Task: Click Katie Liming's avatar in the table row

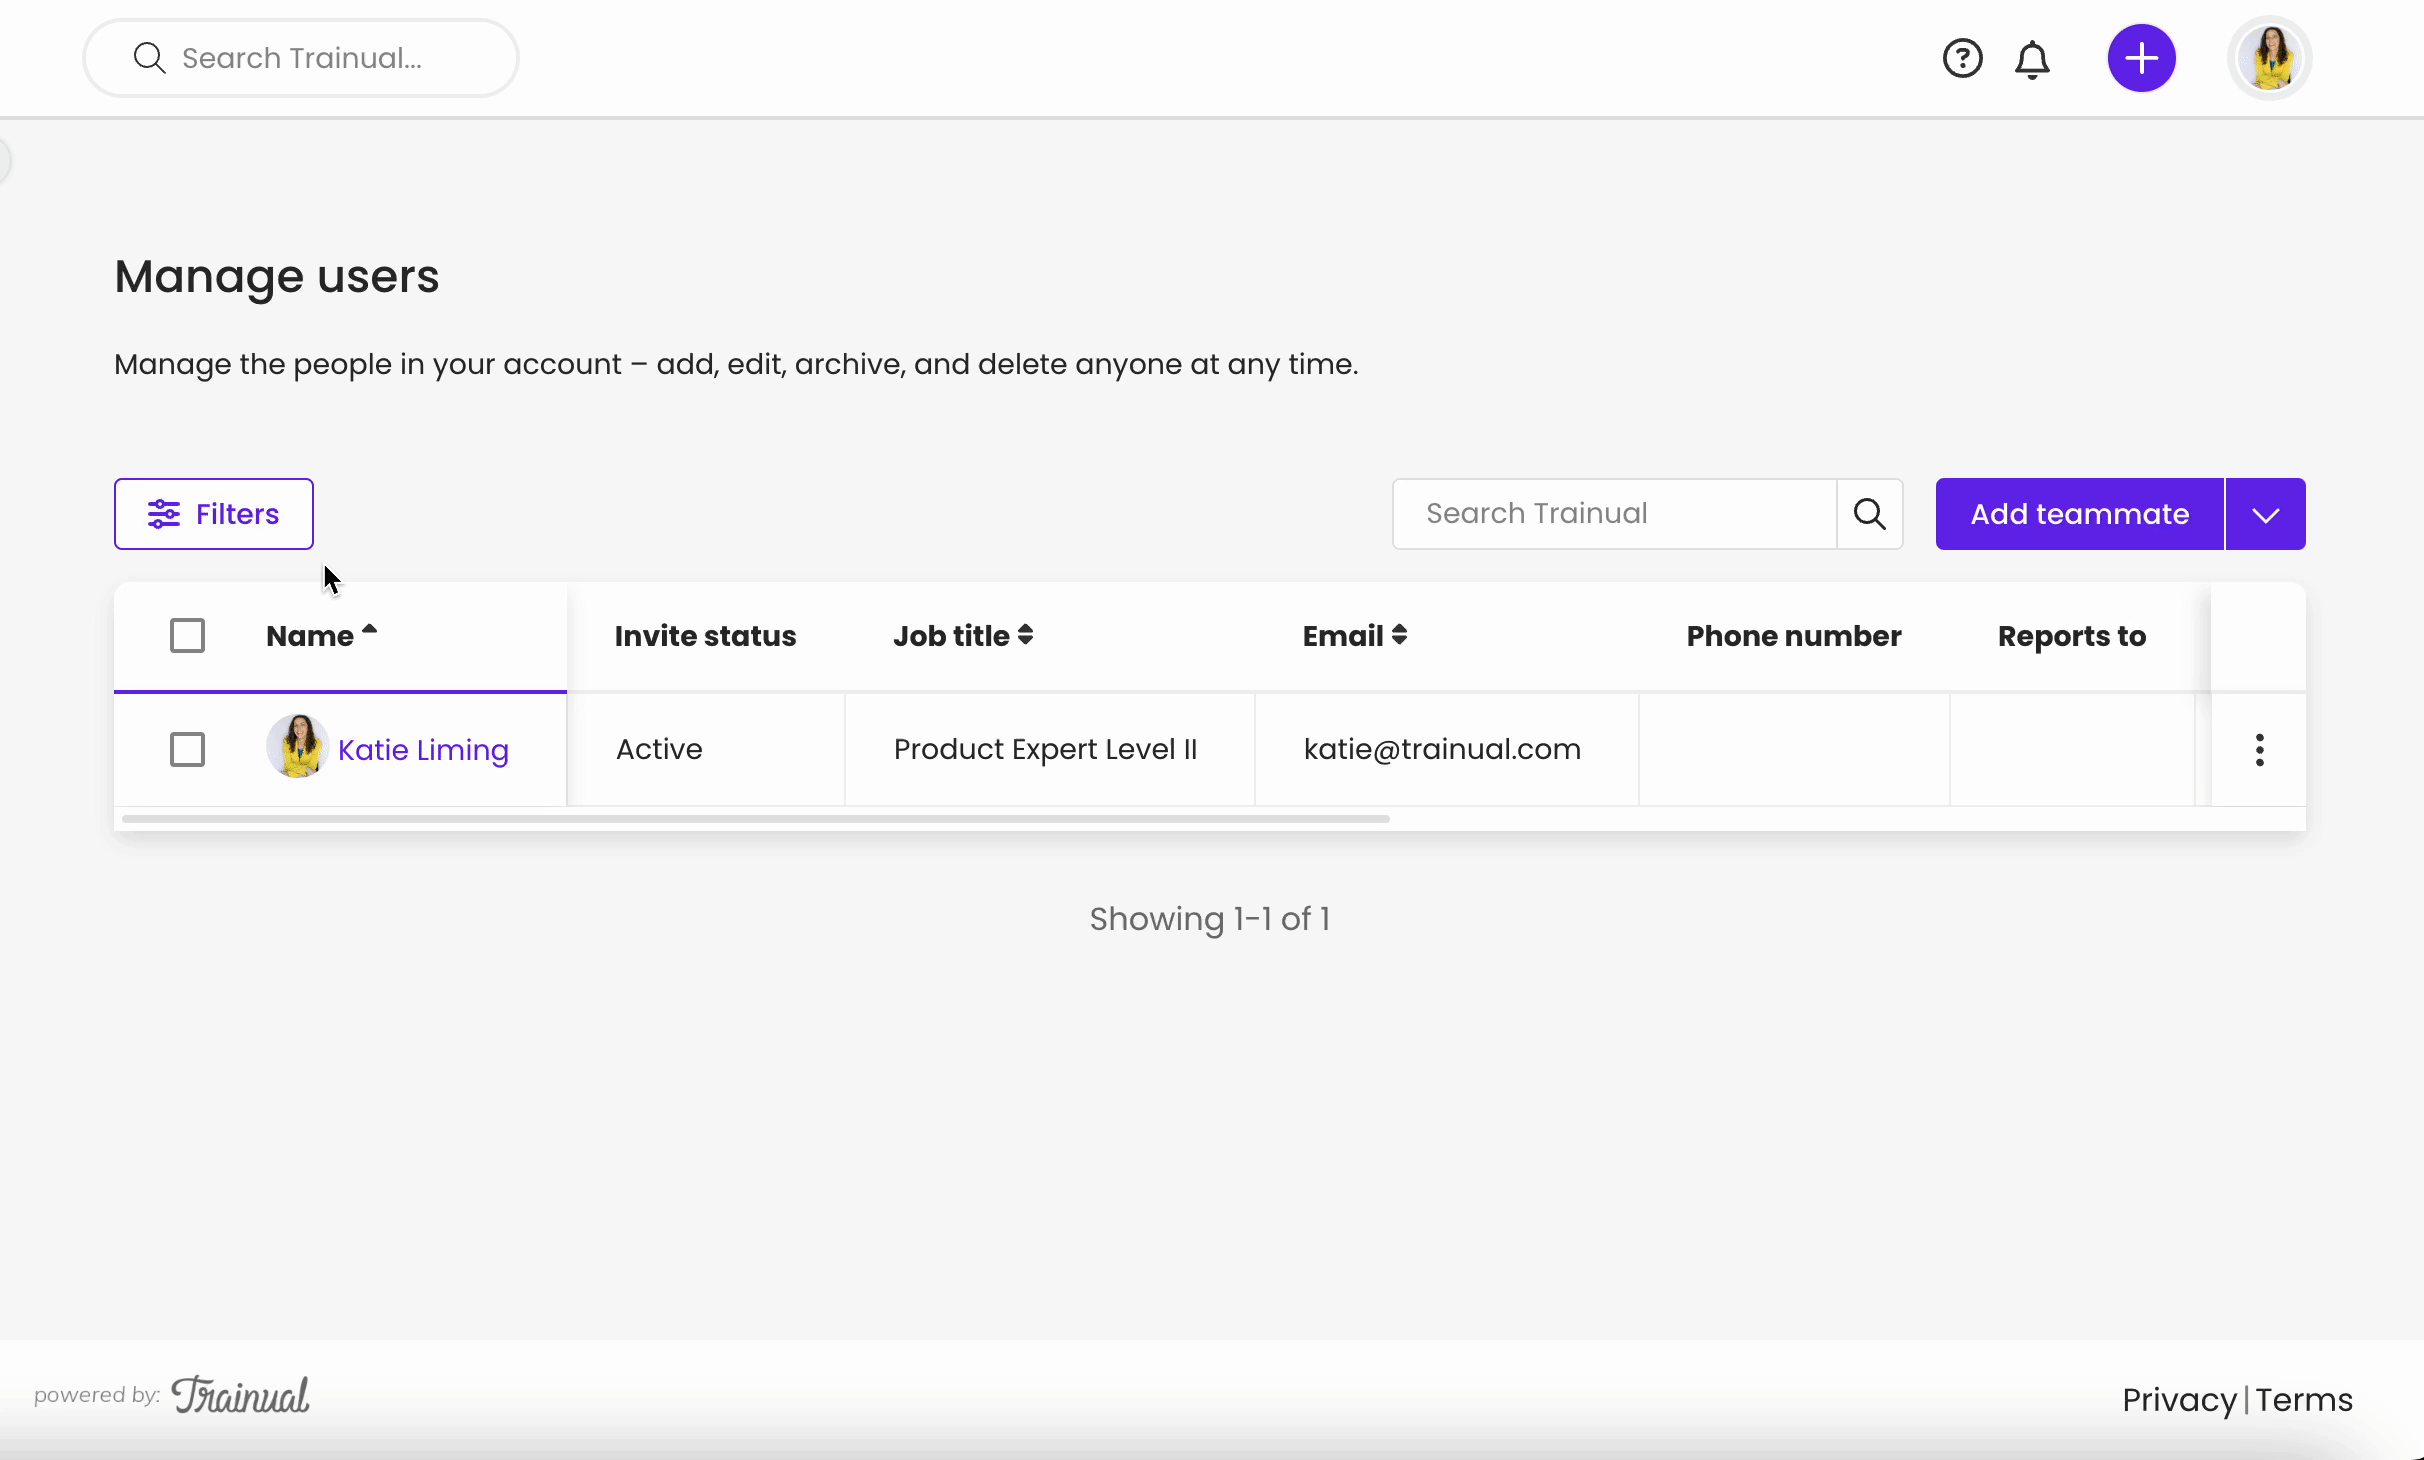Action: point(297,747)
